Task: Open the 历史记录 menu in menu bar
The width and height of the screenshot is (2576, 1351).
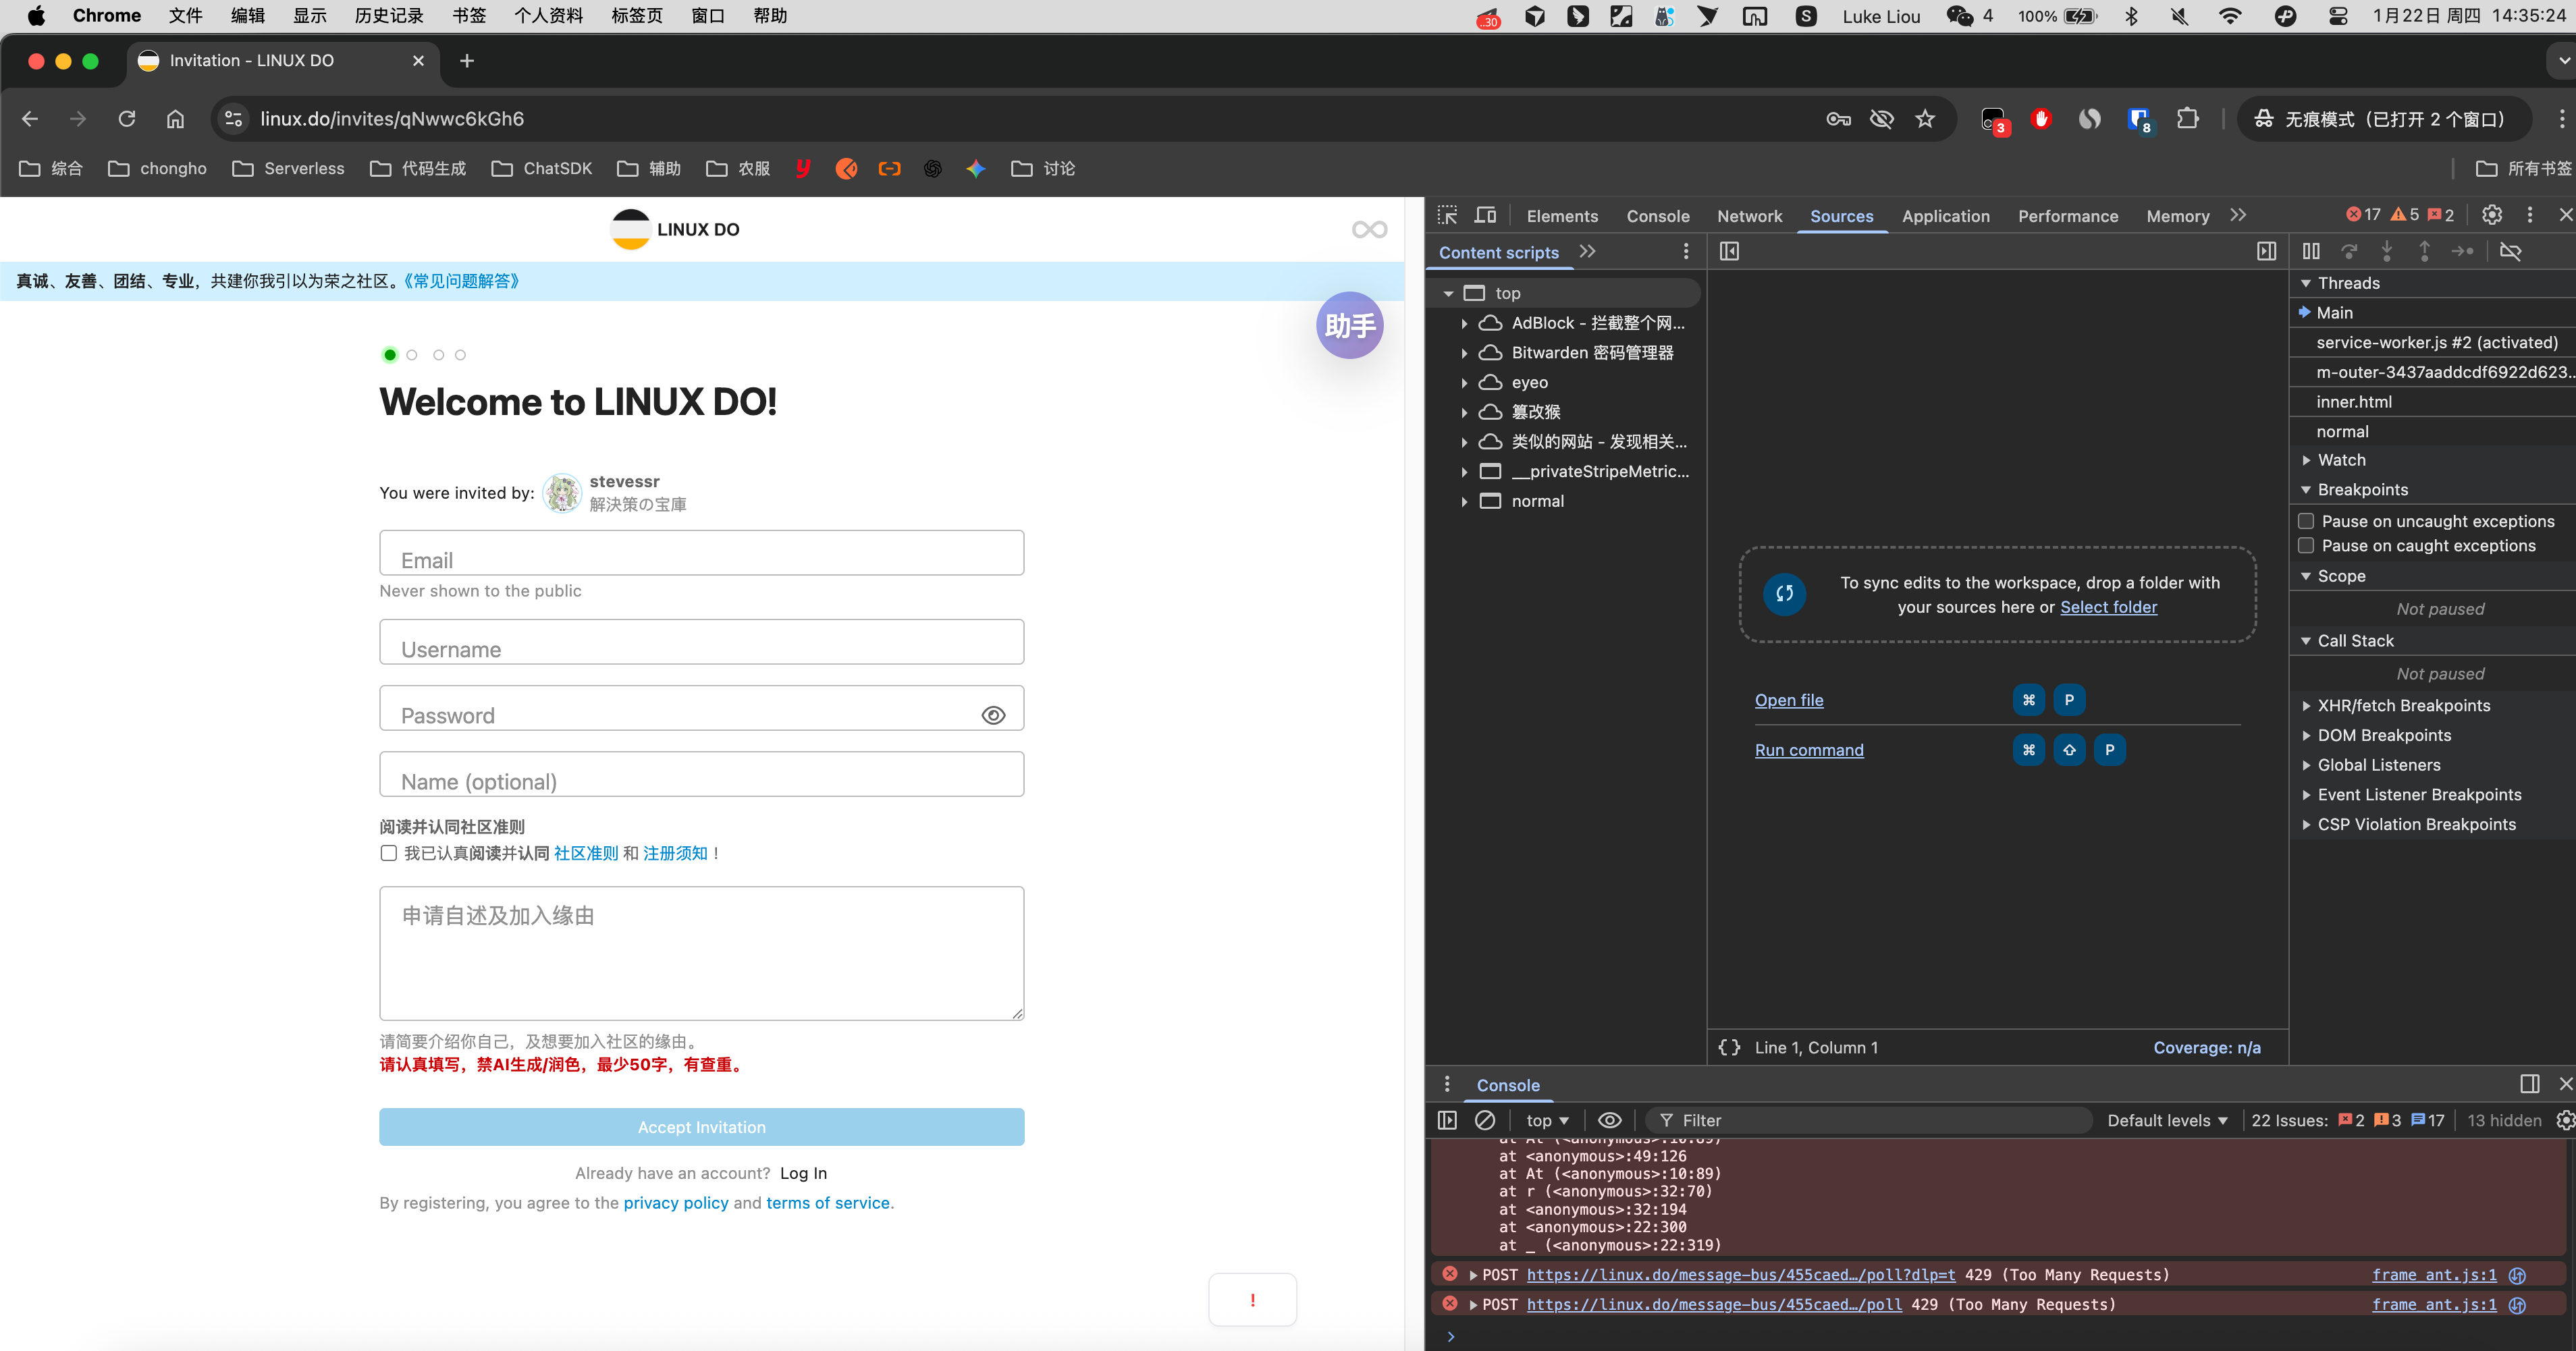Action: [389, 16]
